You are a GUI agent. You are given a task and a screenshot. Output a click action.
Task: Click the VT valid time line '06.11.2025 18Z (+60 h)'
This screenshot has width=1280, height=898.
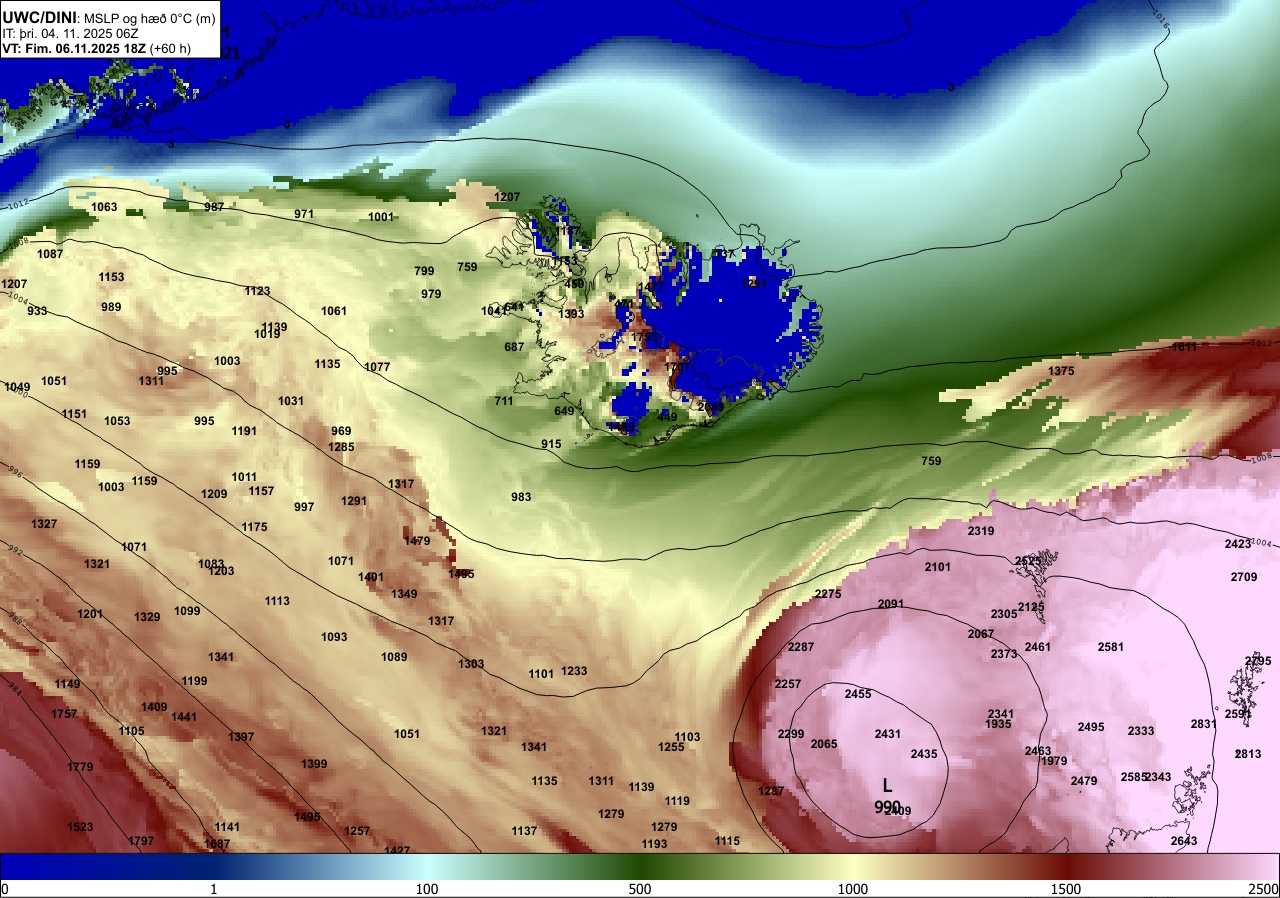tap(124, 48)
